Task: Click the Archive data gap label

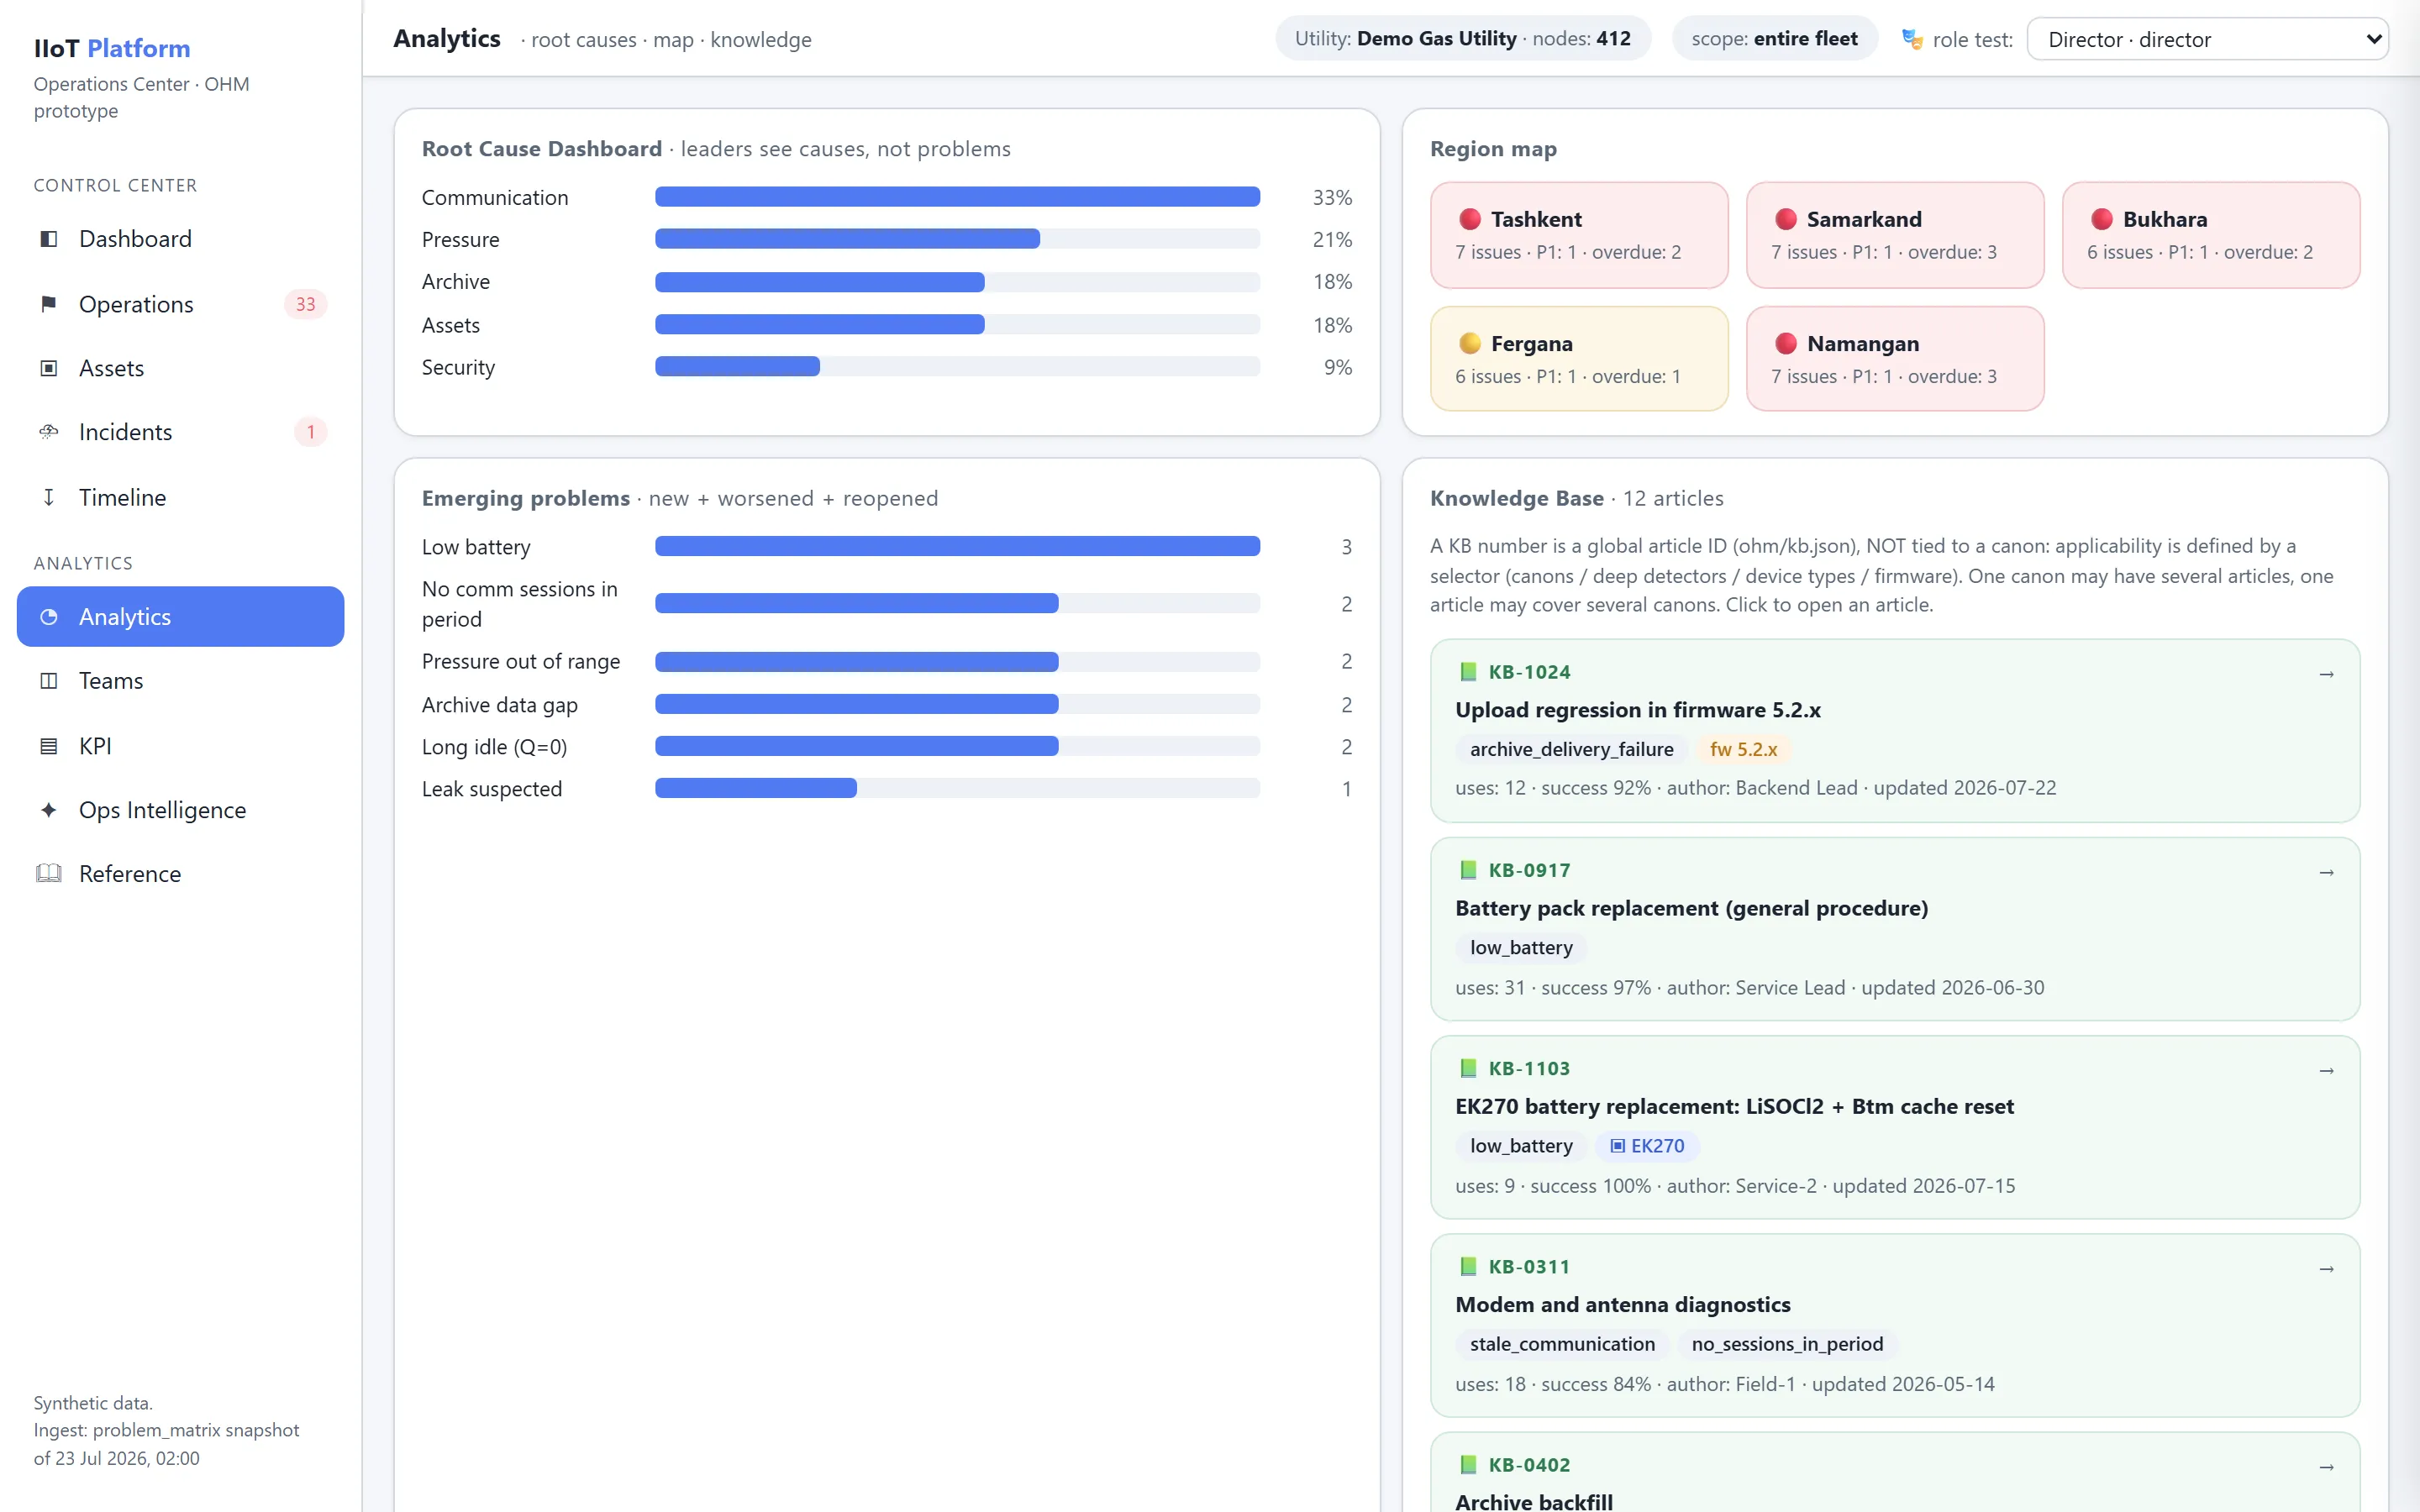Action: coord(499,705)
